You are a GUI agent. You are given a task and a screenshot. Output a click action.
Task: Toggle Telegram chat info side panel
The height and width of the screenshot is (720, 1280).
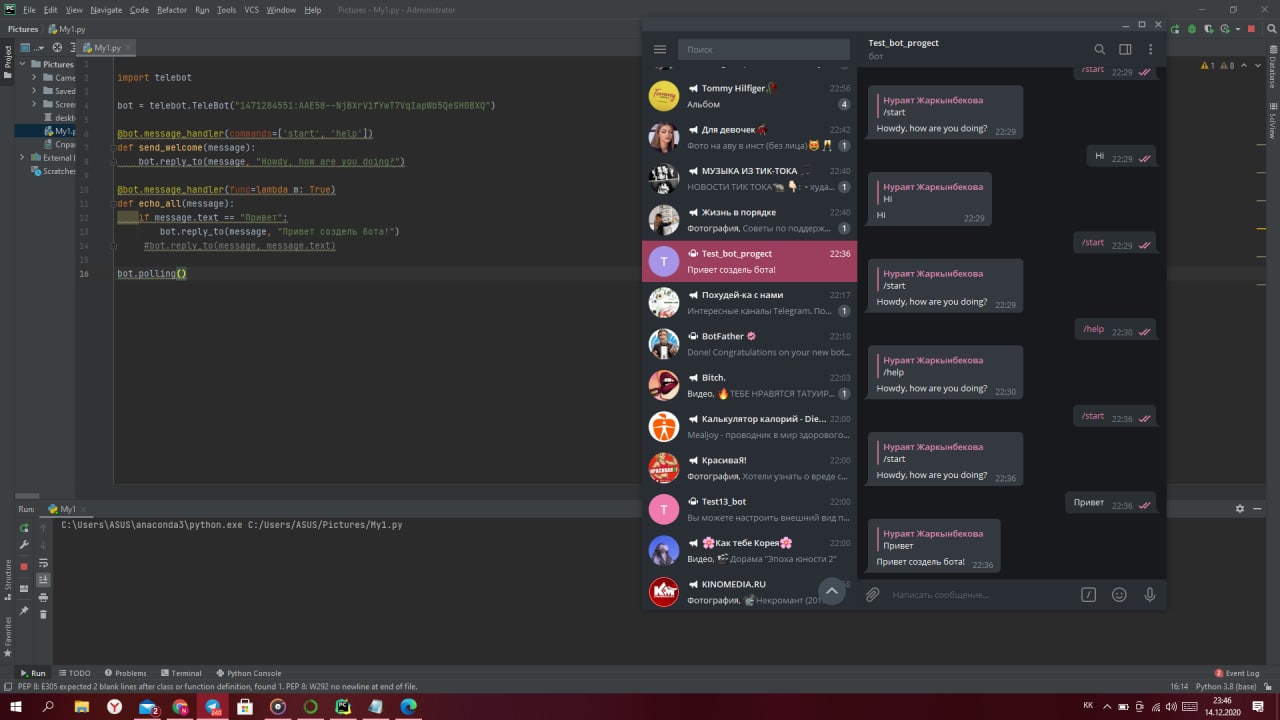coord(1125,49)
